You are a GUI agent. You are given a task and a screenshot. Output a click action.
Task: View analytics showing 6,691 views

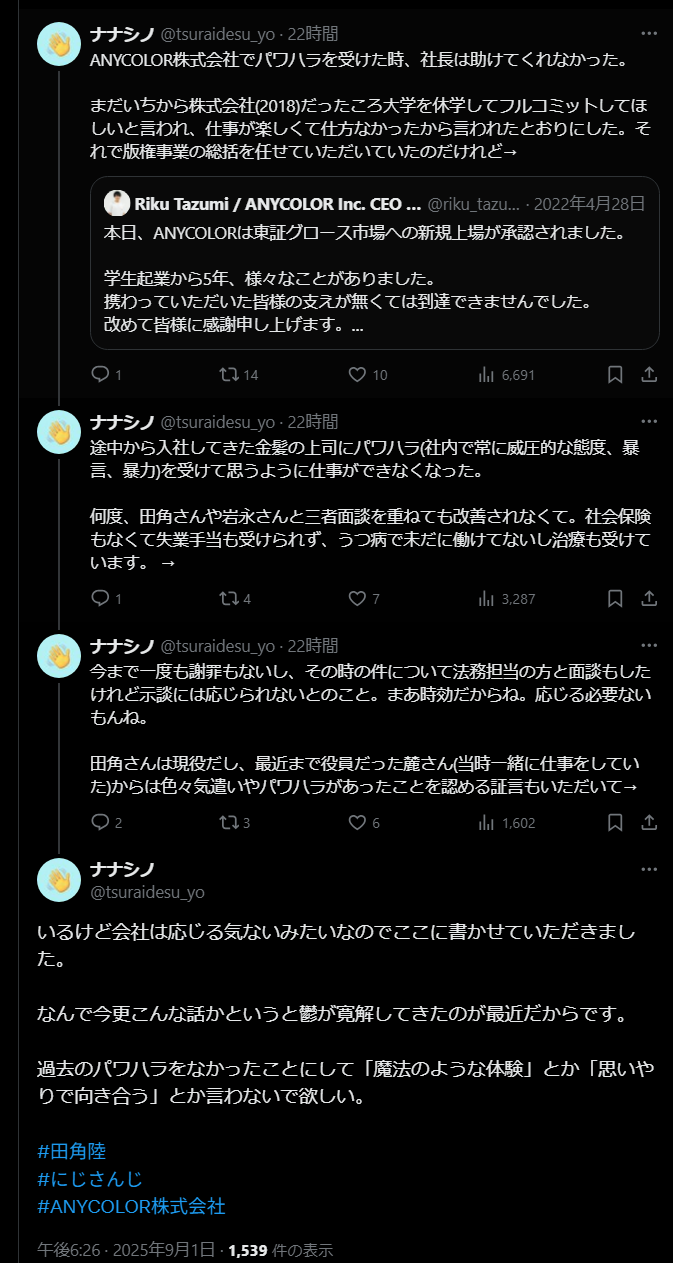488,375
